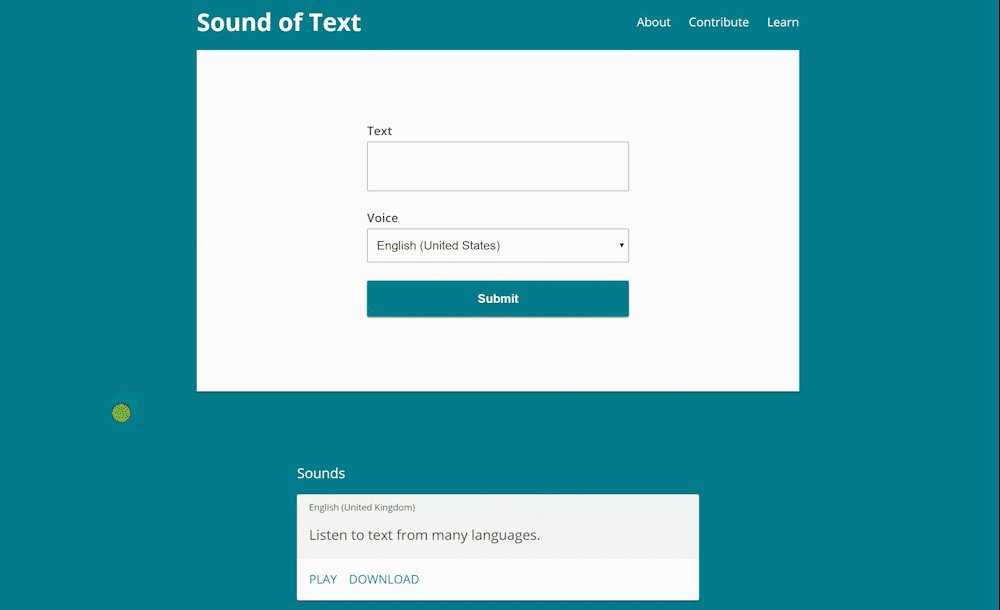Download the 'Listen to text' sound clip
Image resolution: width=1000 pixels, height=610 pixels.
pyautogui.click(x=384, y=579)
